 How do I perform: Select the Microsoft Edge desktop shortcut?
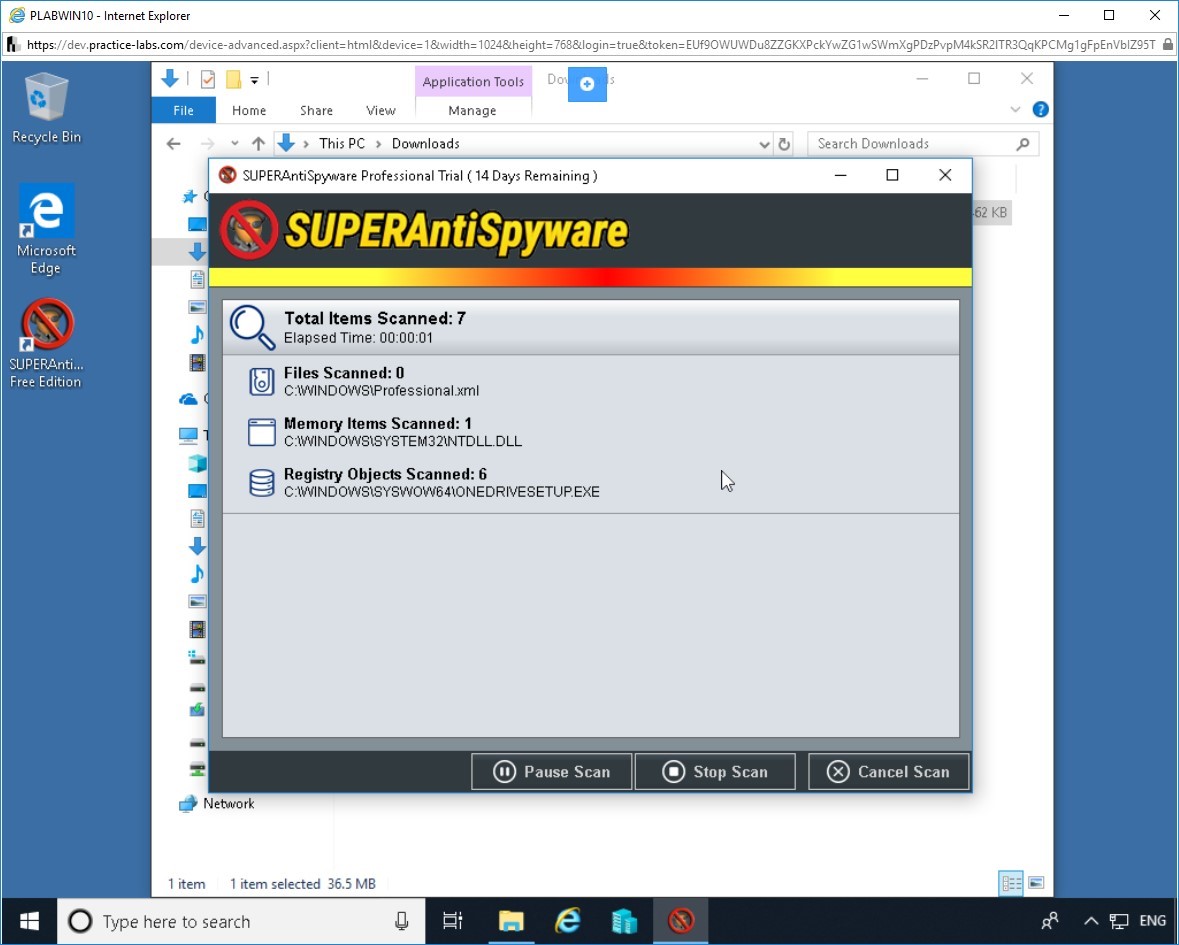46,230
